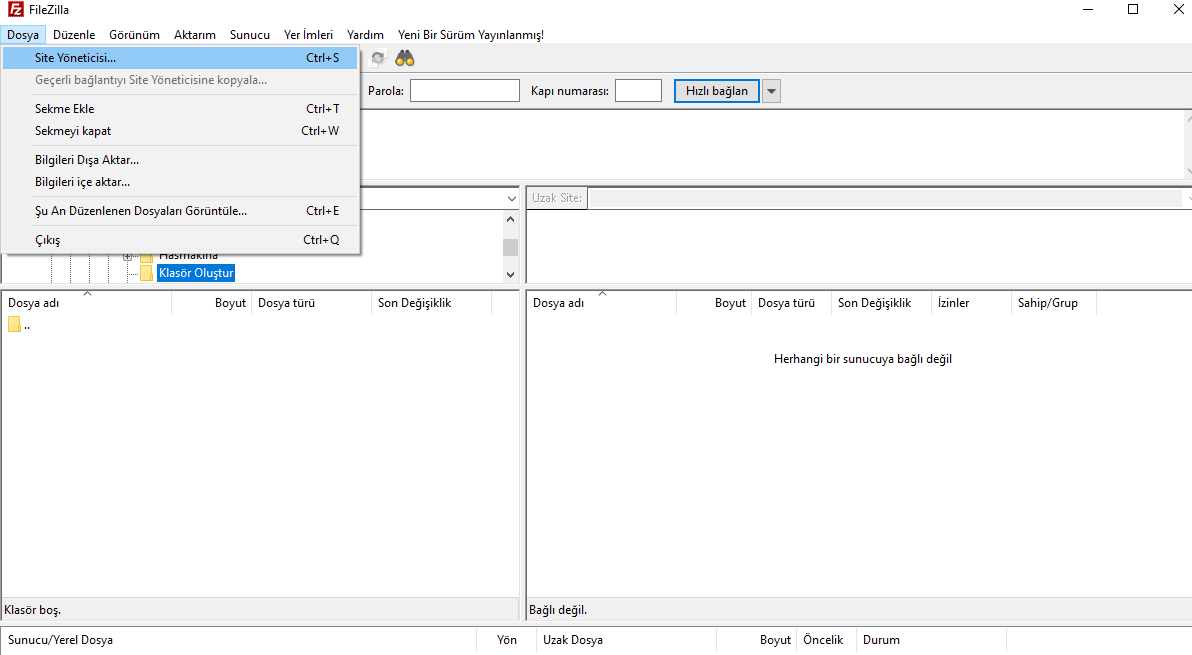Choose Sekme Ekle from Dosya menu

pos(180,109)
